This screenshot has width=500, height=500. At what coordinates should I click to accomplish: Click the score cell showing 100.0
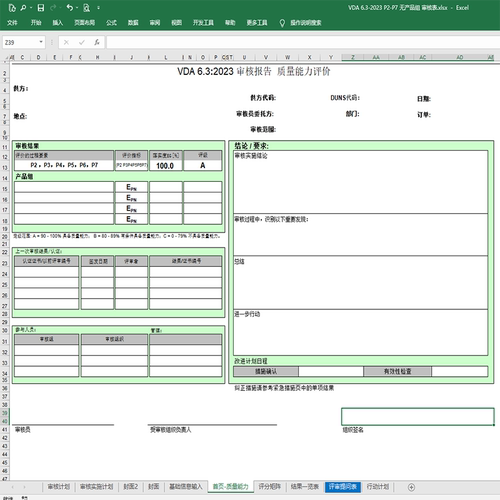(166, 166)
